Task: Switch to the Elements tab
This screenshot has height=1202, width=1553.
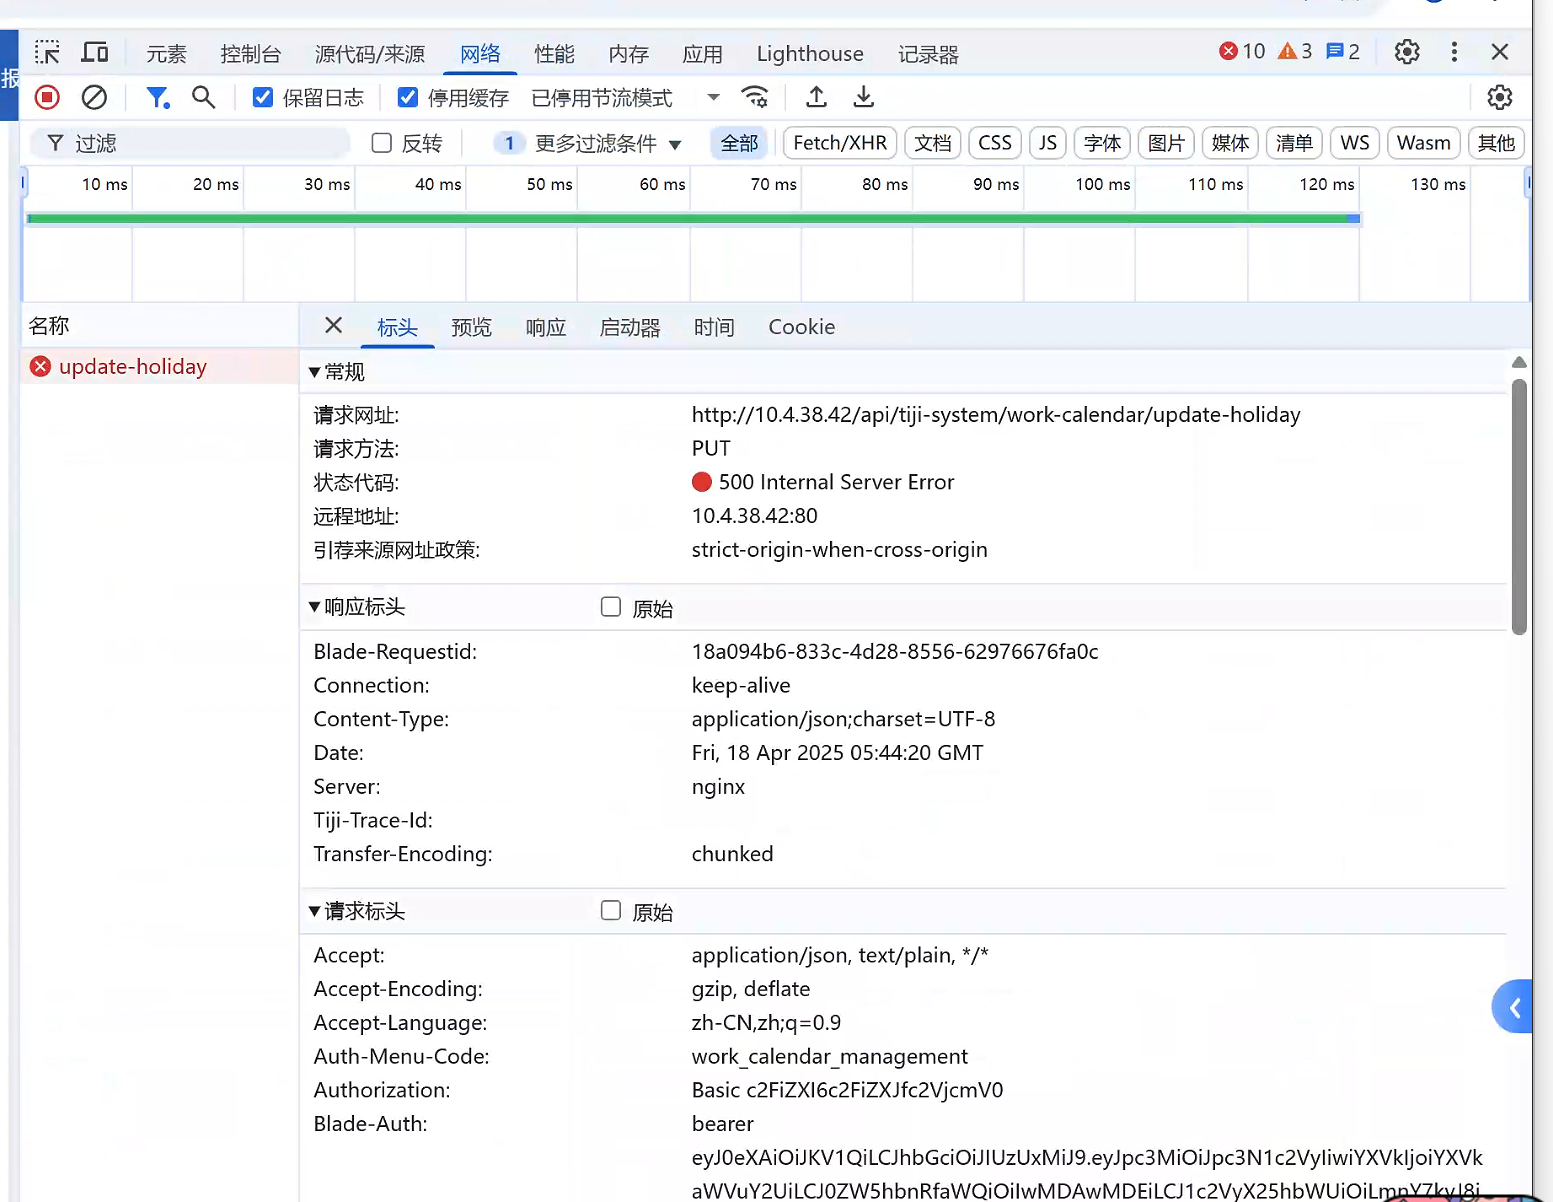Action: (x=166, y=54)
